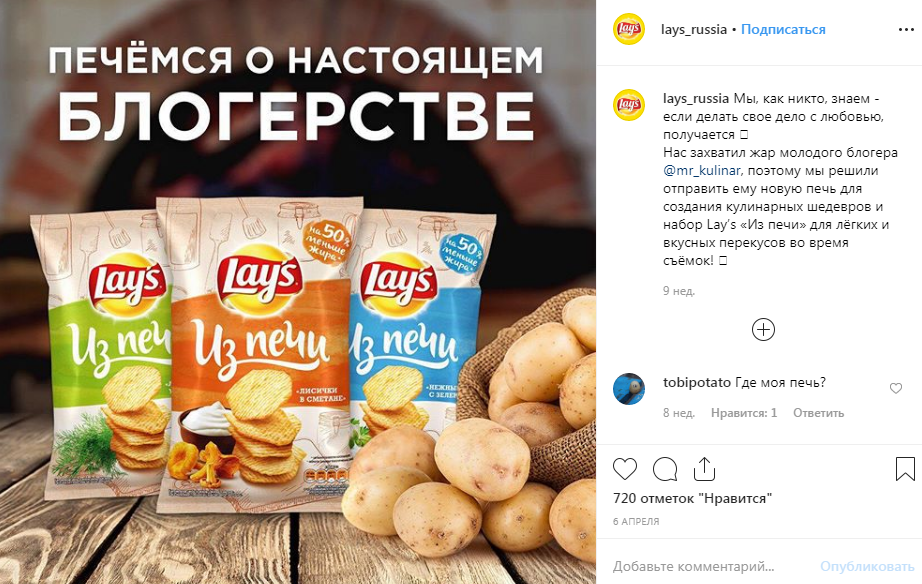View likes on tobipotato's comment
The height and width of the screenshot is (584, 922).
click(744, 413)
